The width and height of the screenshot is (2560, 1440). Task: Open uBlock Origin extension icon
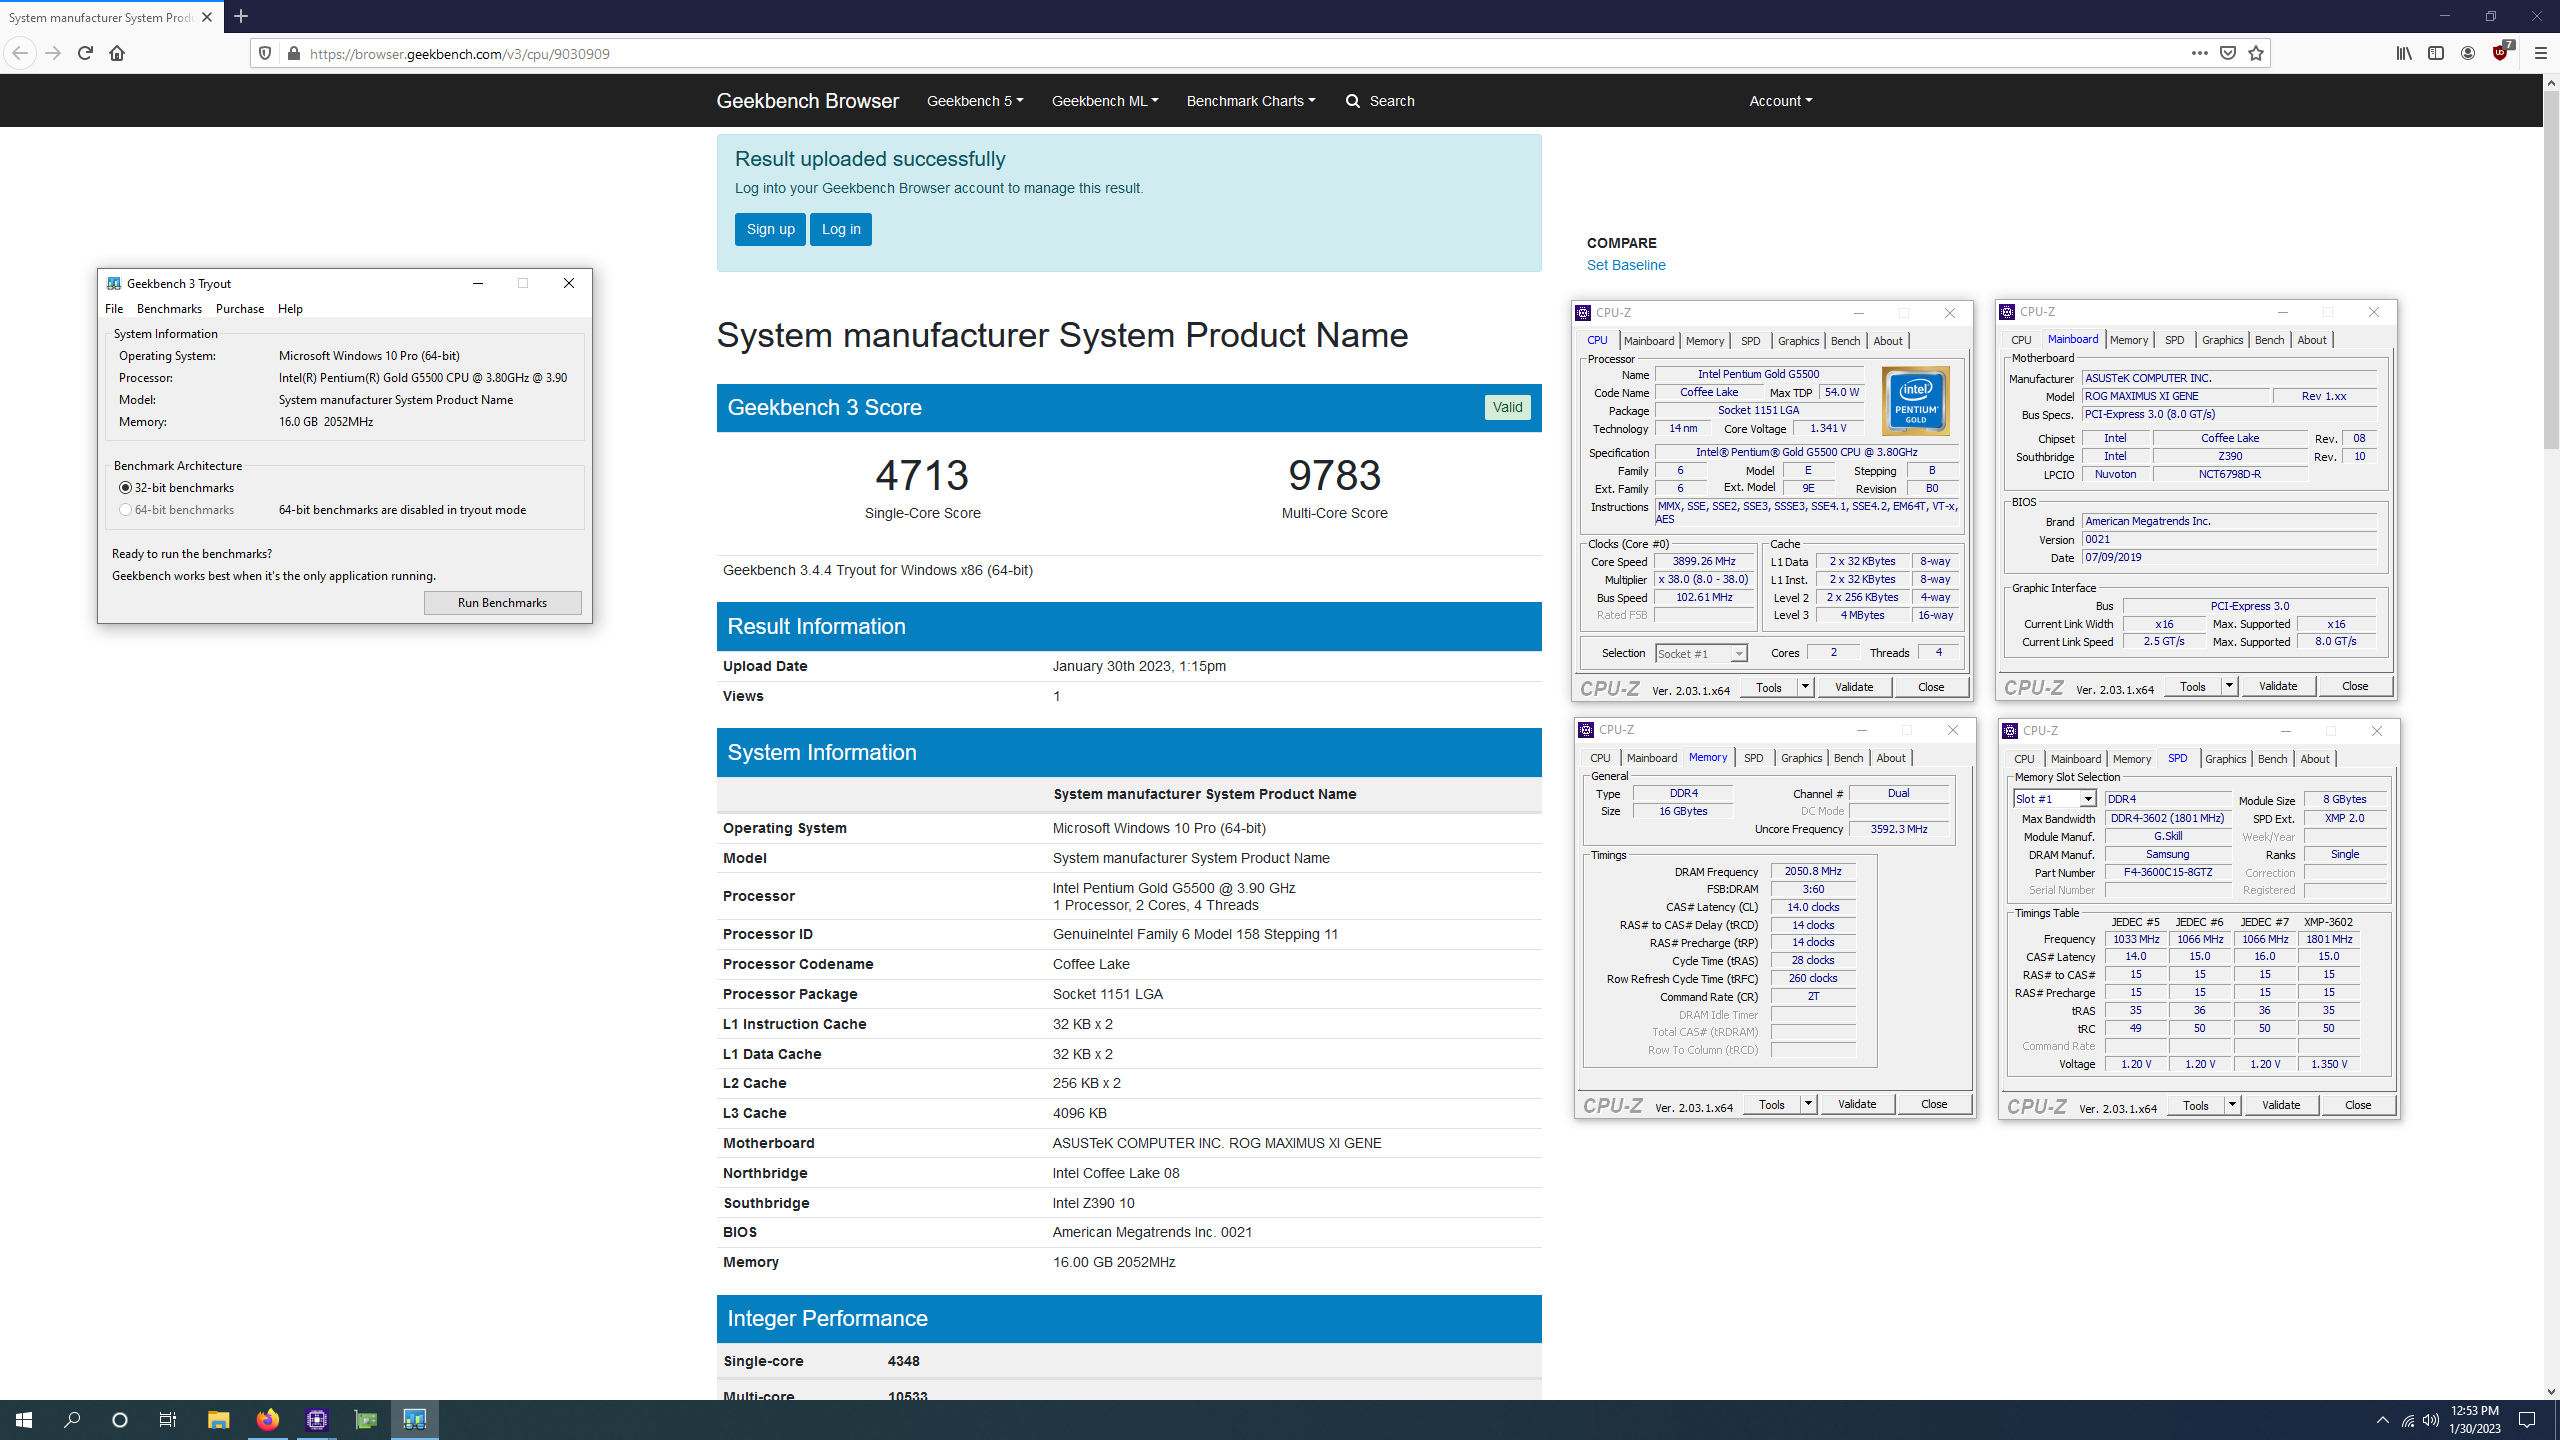tap(2501, 52)
